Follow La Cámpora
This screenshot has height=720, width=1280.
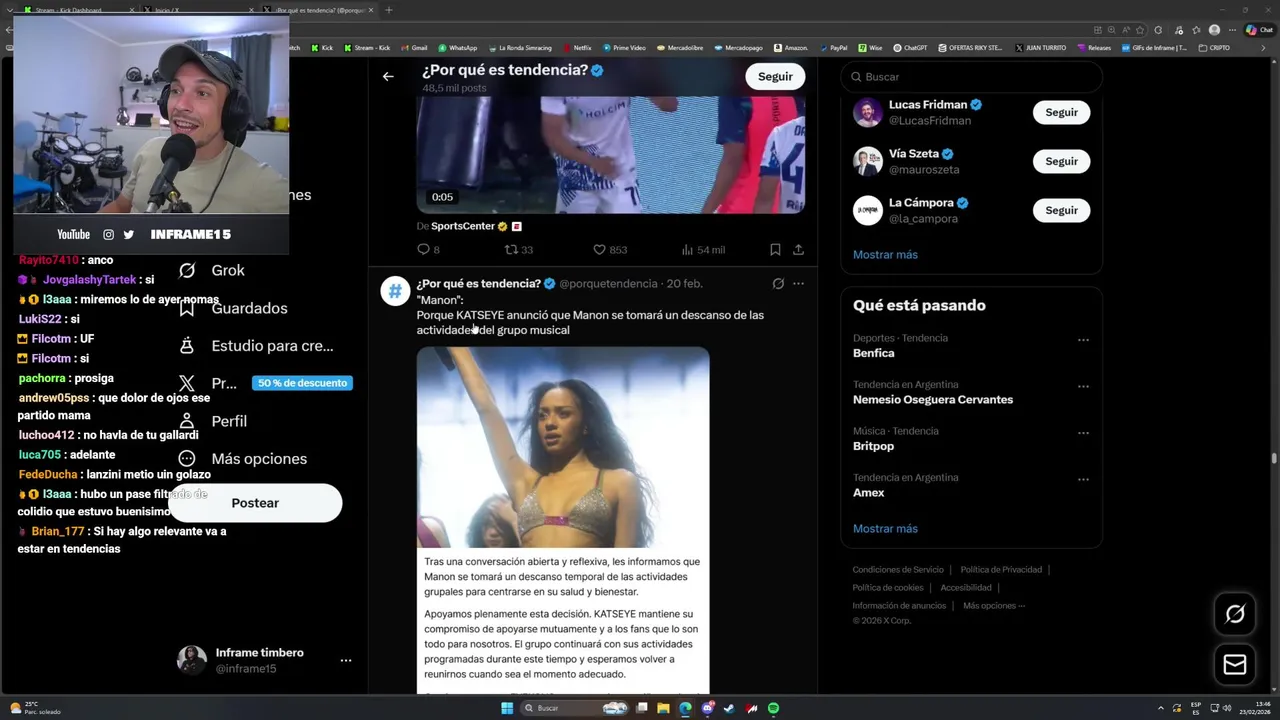[1061, 210]
